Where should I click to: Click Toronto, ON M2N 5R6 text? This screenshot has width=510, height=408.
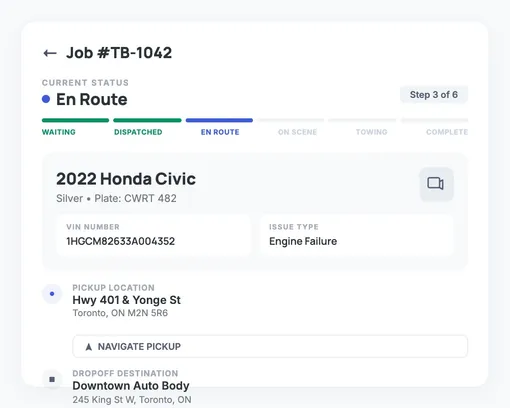pos(120,313)
